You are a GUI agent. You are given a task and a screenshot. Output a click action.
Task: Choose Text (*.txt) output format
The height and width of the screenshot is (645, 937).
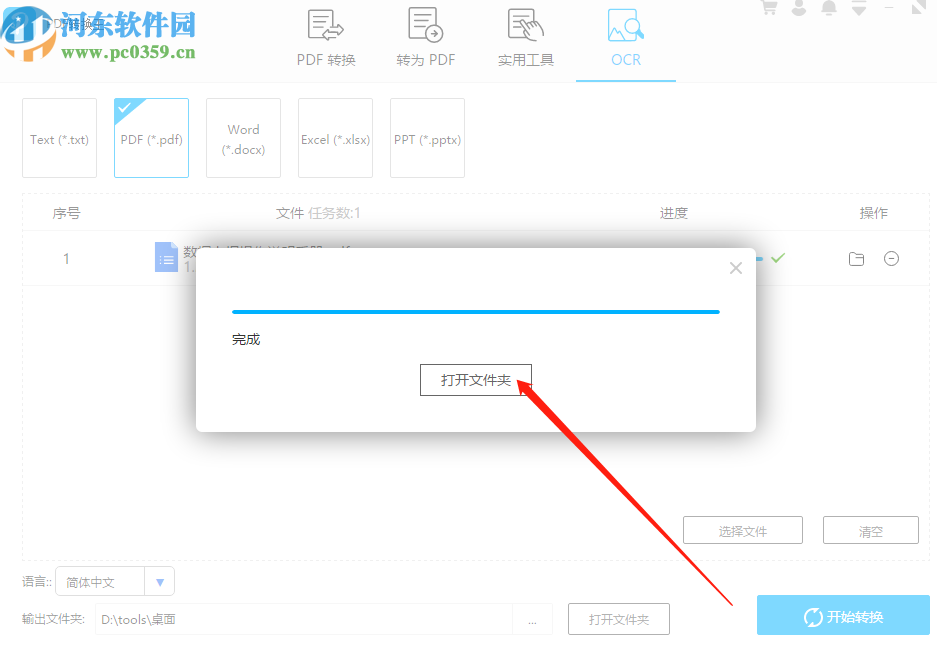(59, 138)
